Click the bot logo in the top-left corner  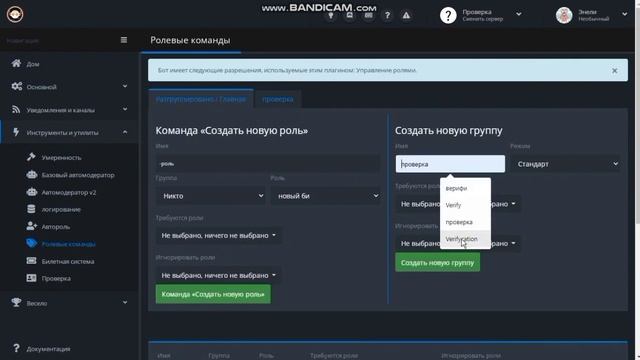(15, 14)
